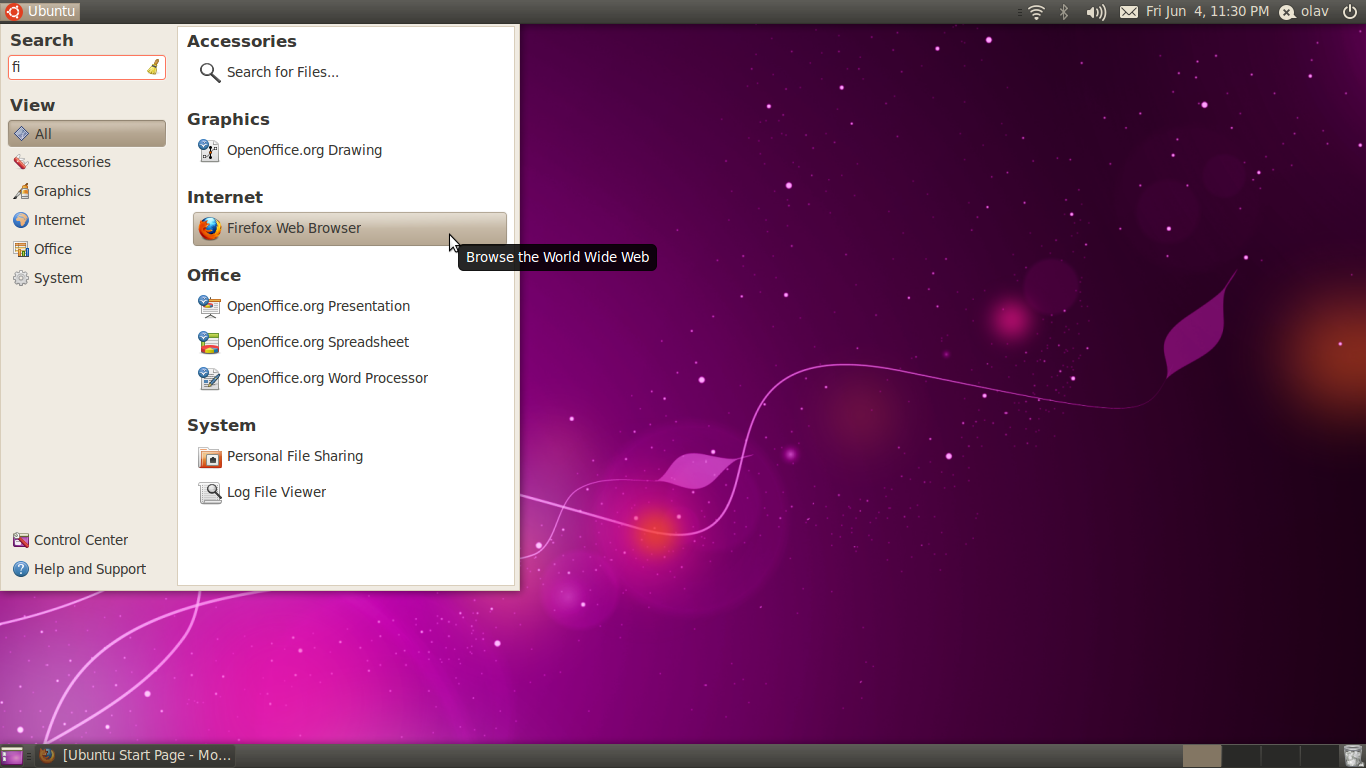Clear the search with the broom icon
Screen dimensions: 1366x768
[x=153, y=67]
